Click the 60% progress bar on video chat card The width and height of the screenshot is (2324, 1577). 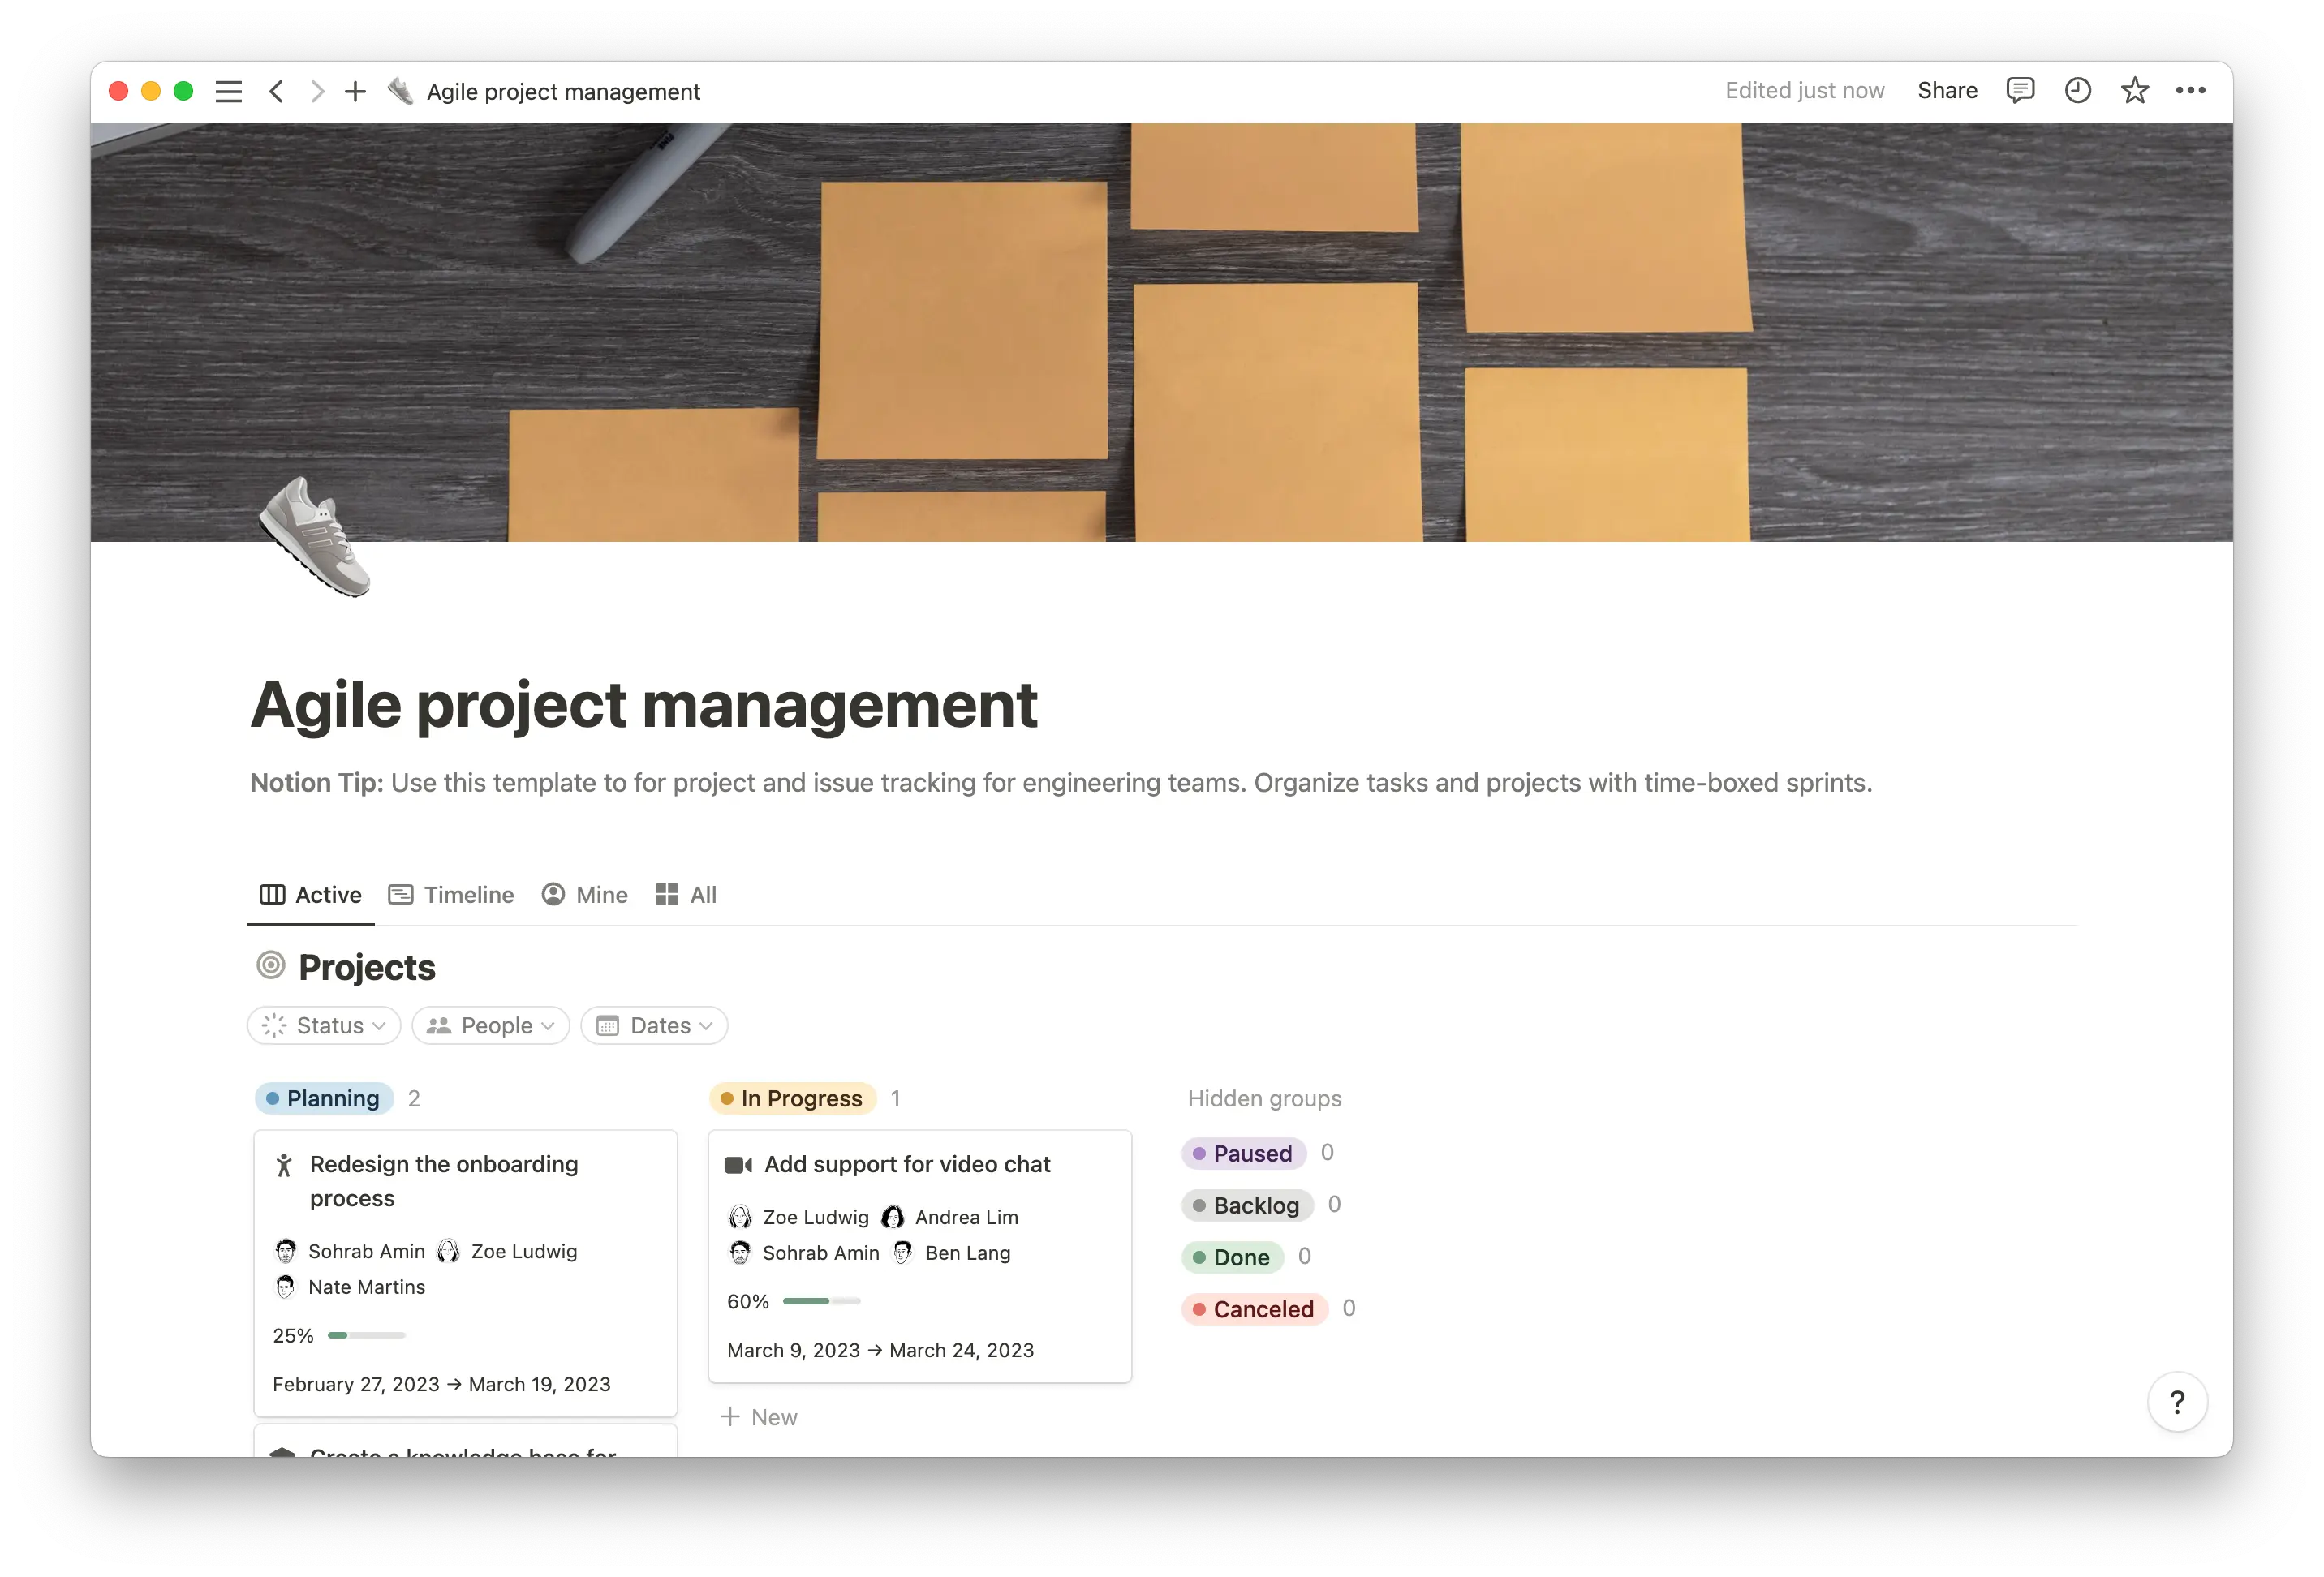coord(820,1301)
